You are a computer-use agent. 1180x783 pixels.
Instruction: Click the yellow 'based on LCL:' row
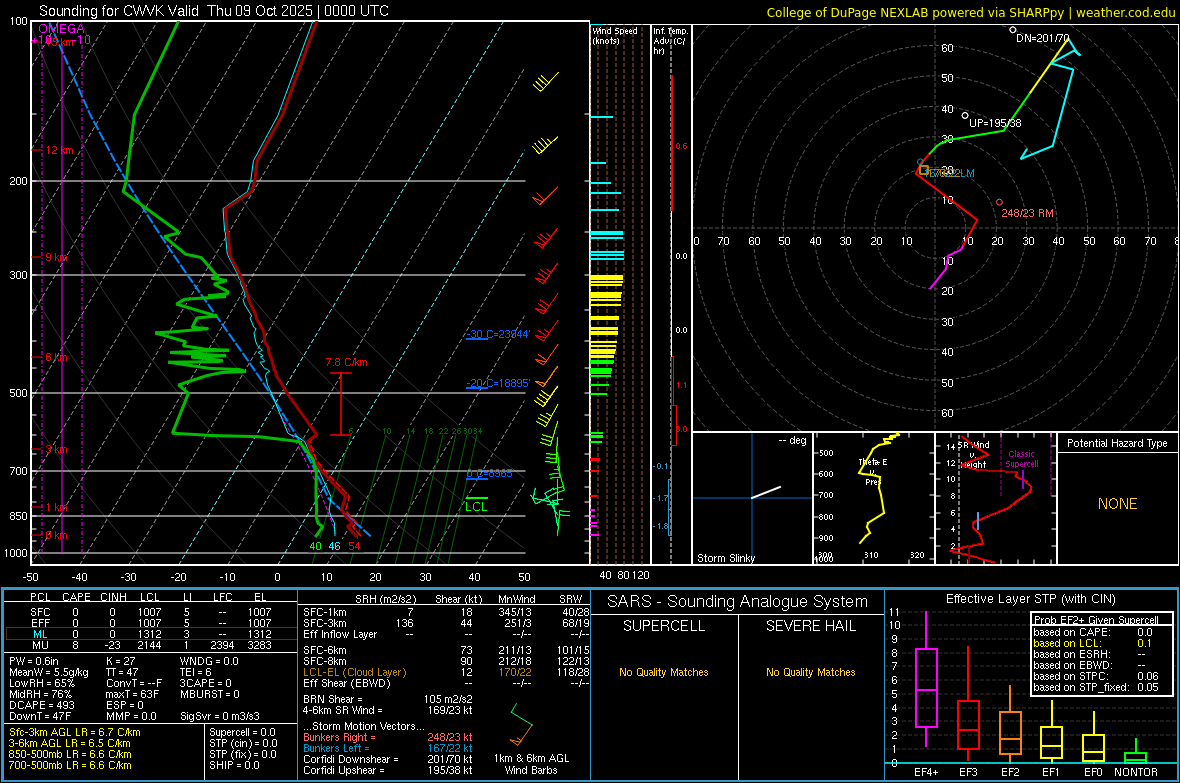(x=1092, y=643)
